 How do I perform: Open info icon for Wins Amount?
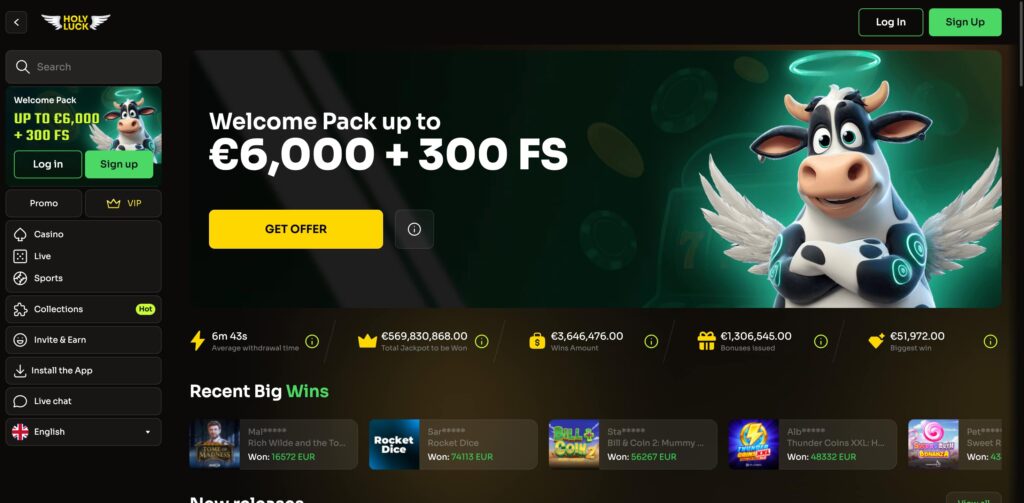point(651,341)
